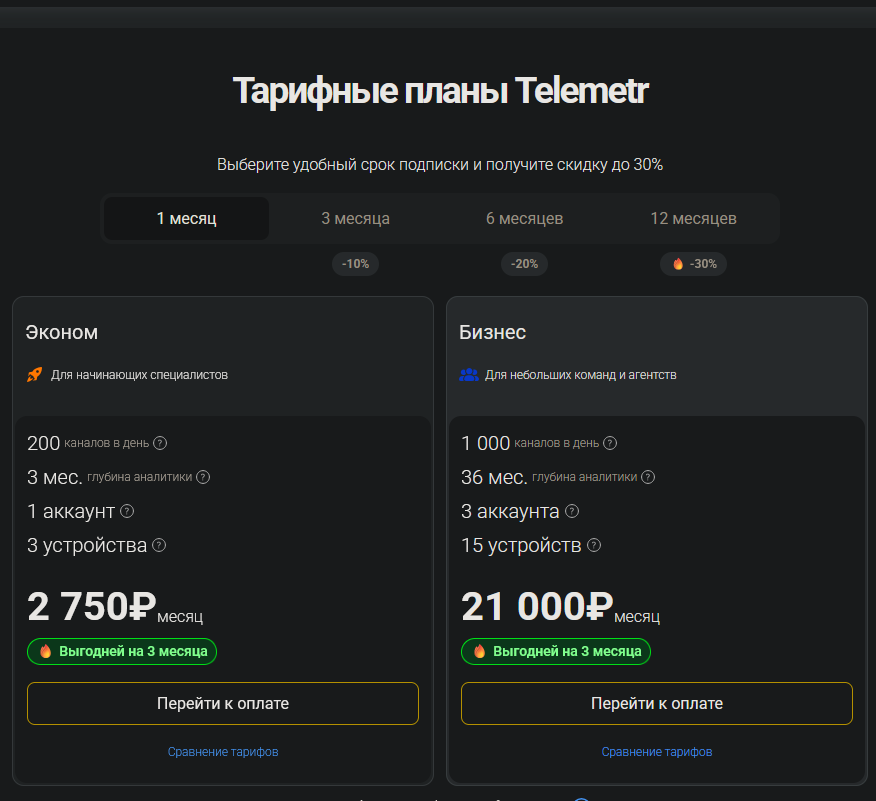
Task: Select the 1 месяц subscription tab
Action: 187,218
